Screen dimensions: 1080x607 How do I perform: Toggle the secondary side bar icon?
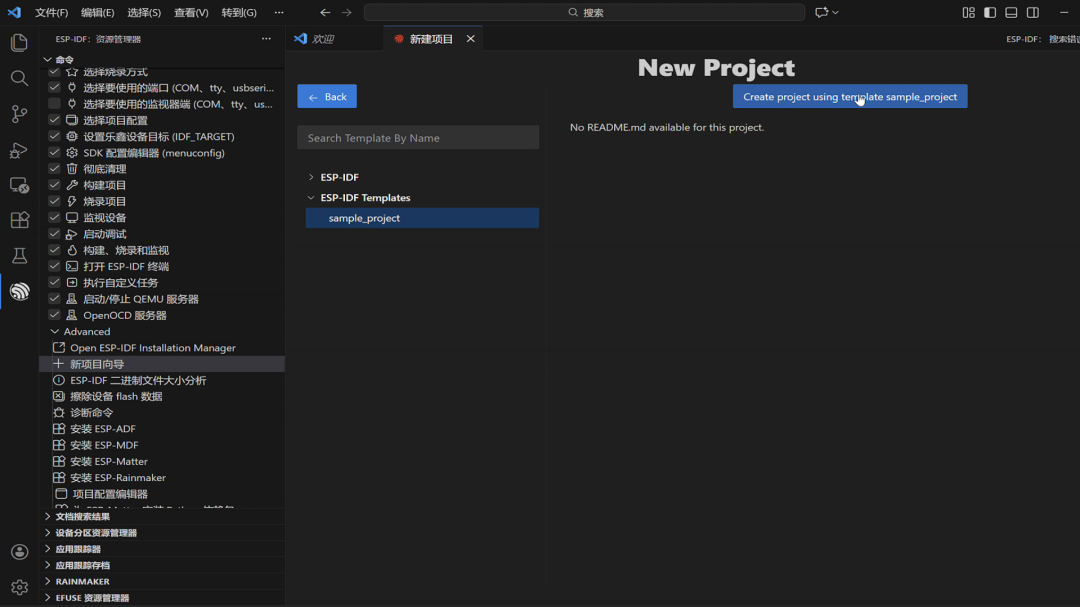pyautogui.click(x=1032, y=12)
